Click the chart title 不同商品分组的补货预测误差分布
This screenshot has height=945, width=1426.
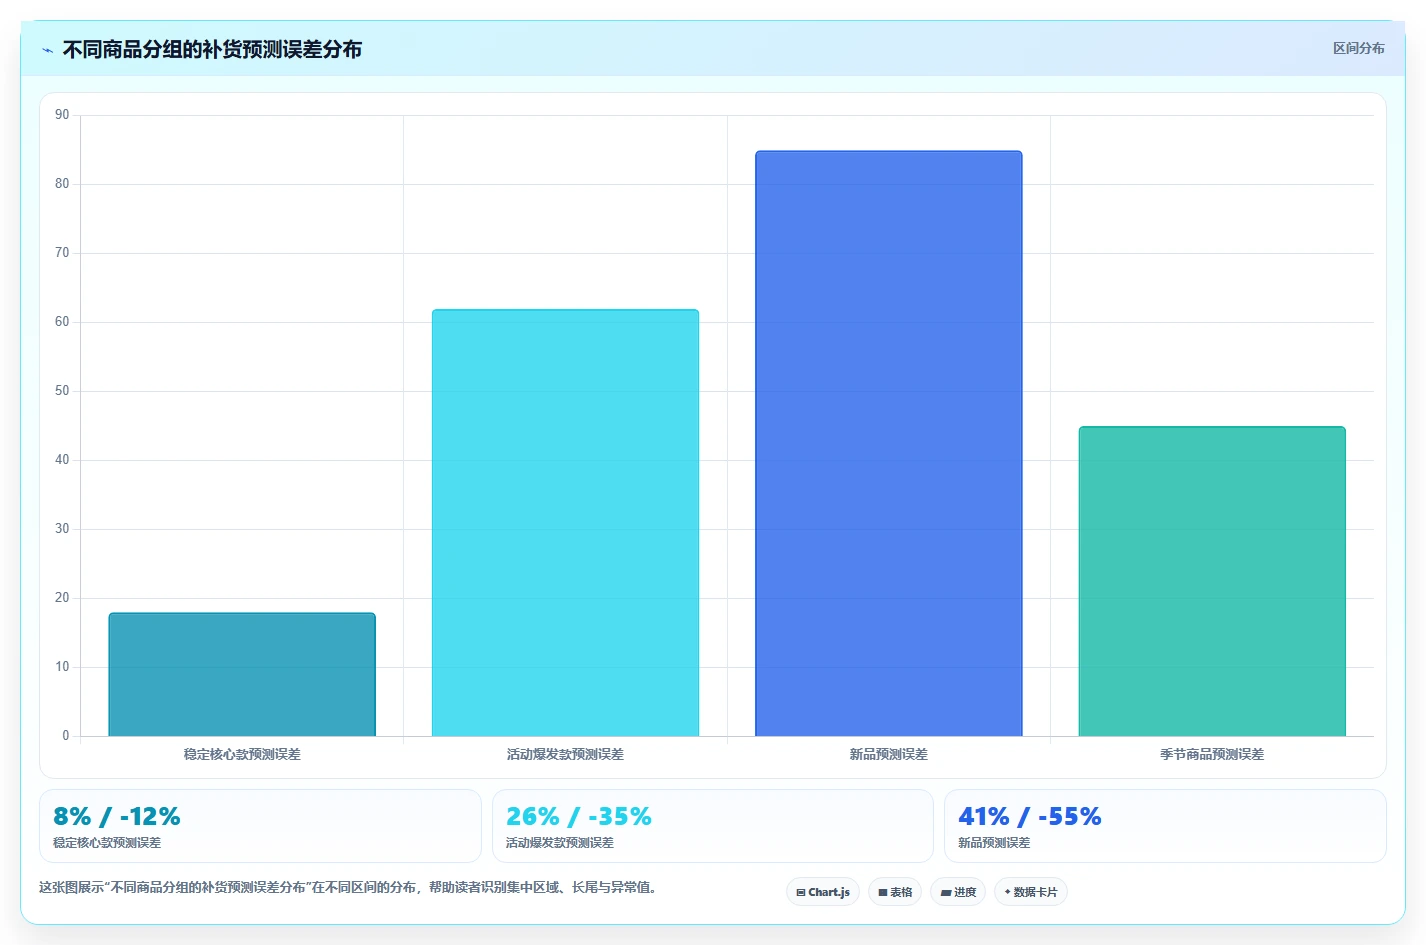pyautogui.click(x=212, y=49)
